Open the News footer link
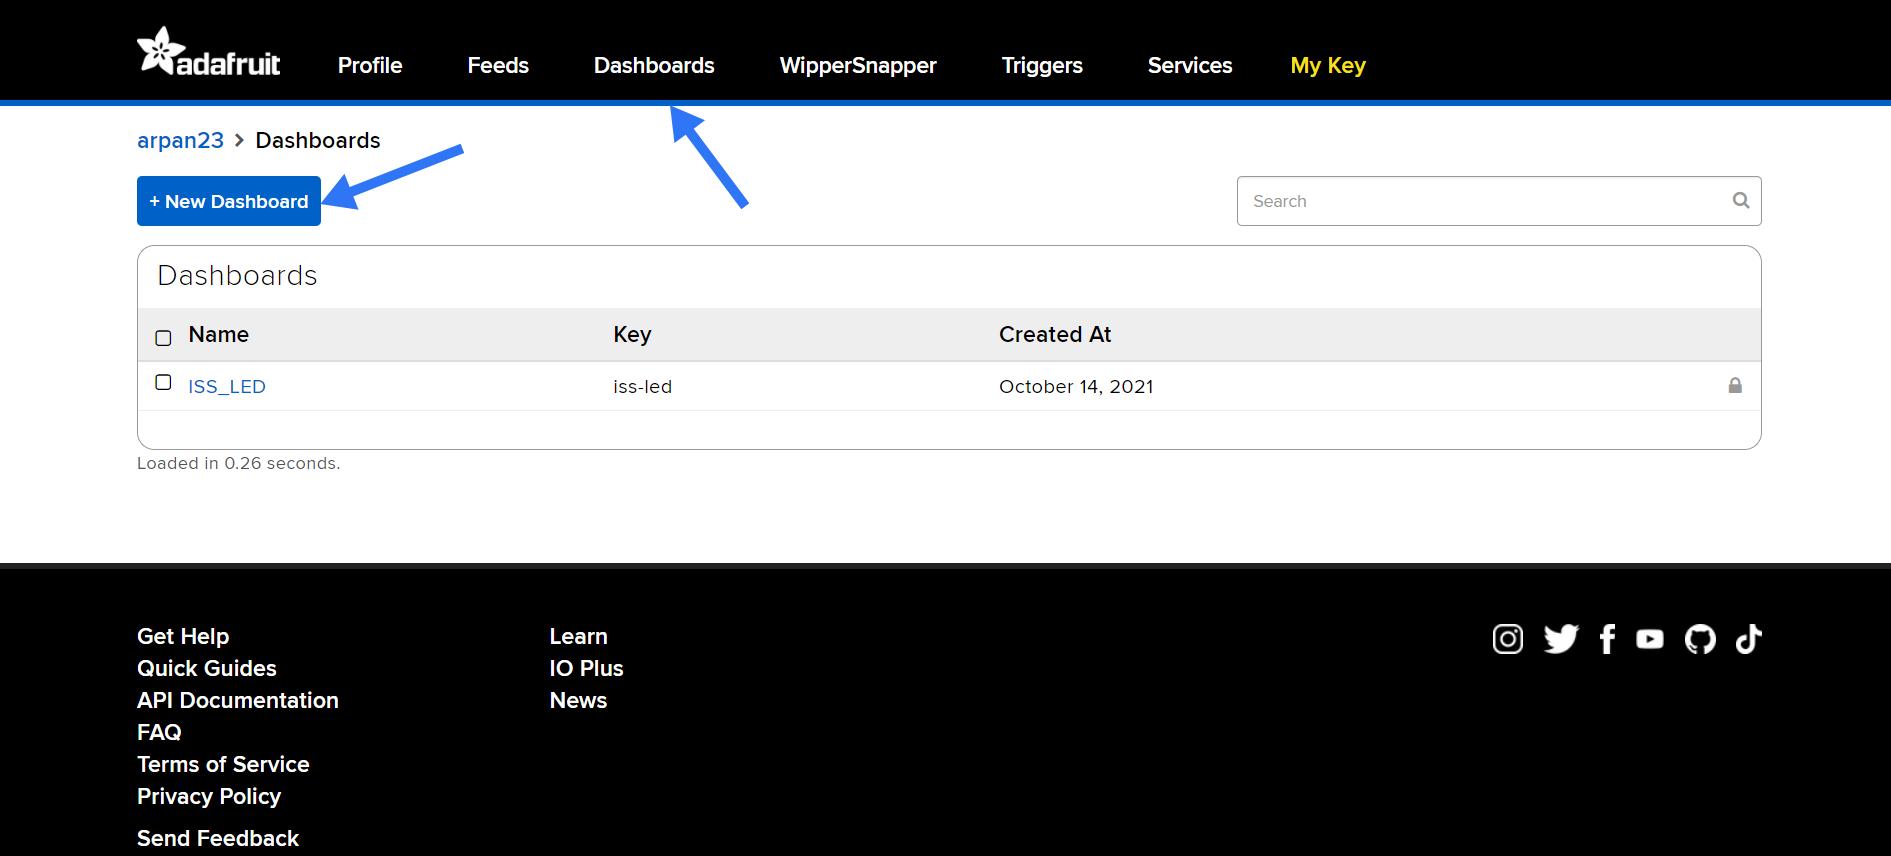 click(x=578, y=700)
